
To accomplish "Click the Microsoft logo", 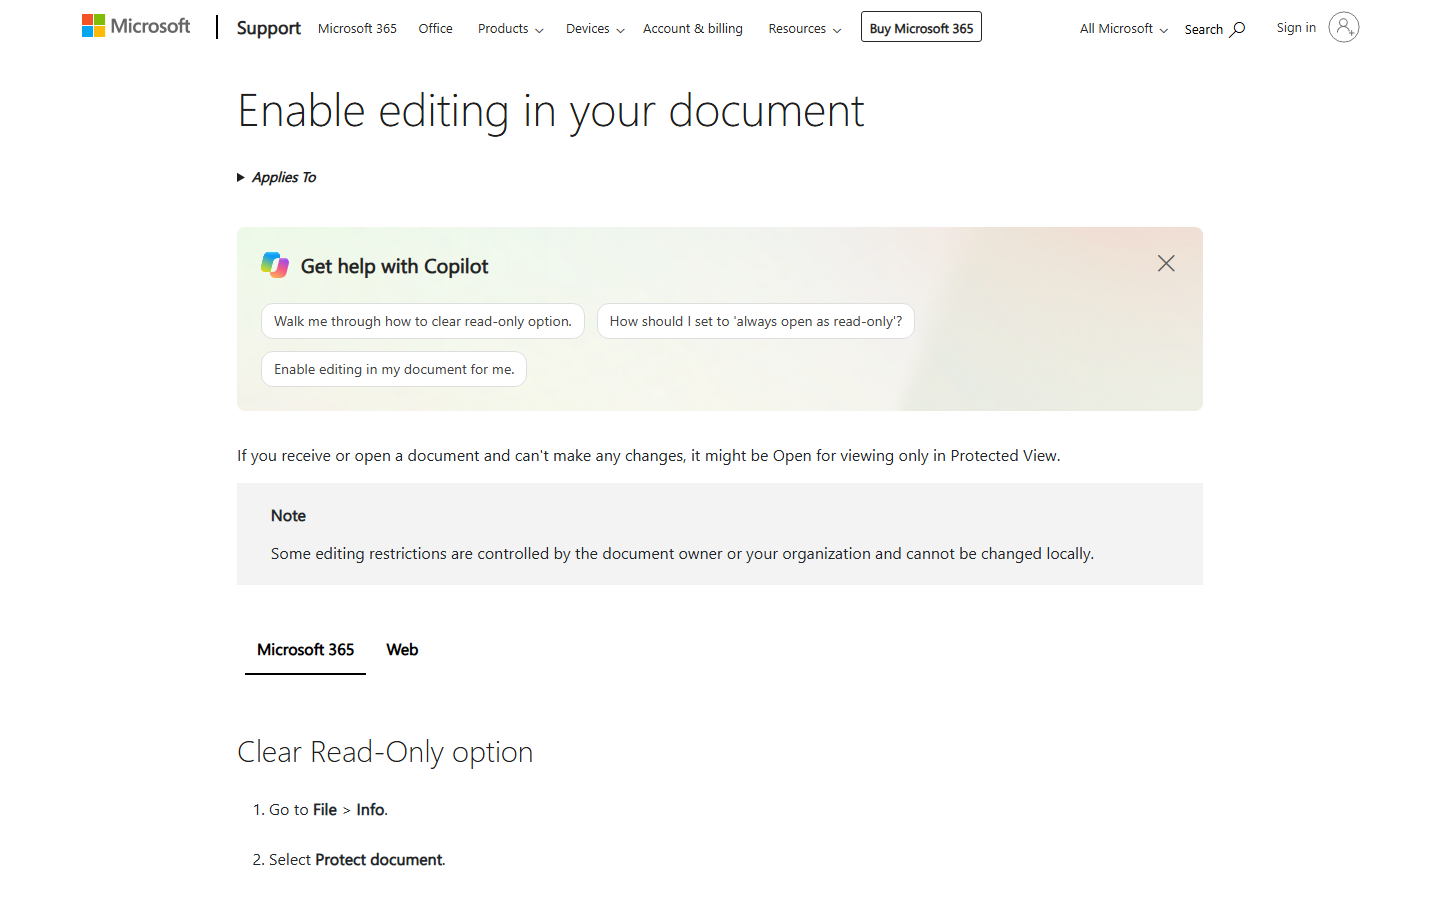I will pos(136,26).
